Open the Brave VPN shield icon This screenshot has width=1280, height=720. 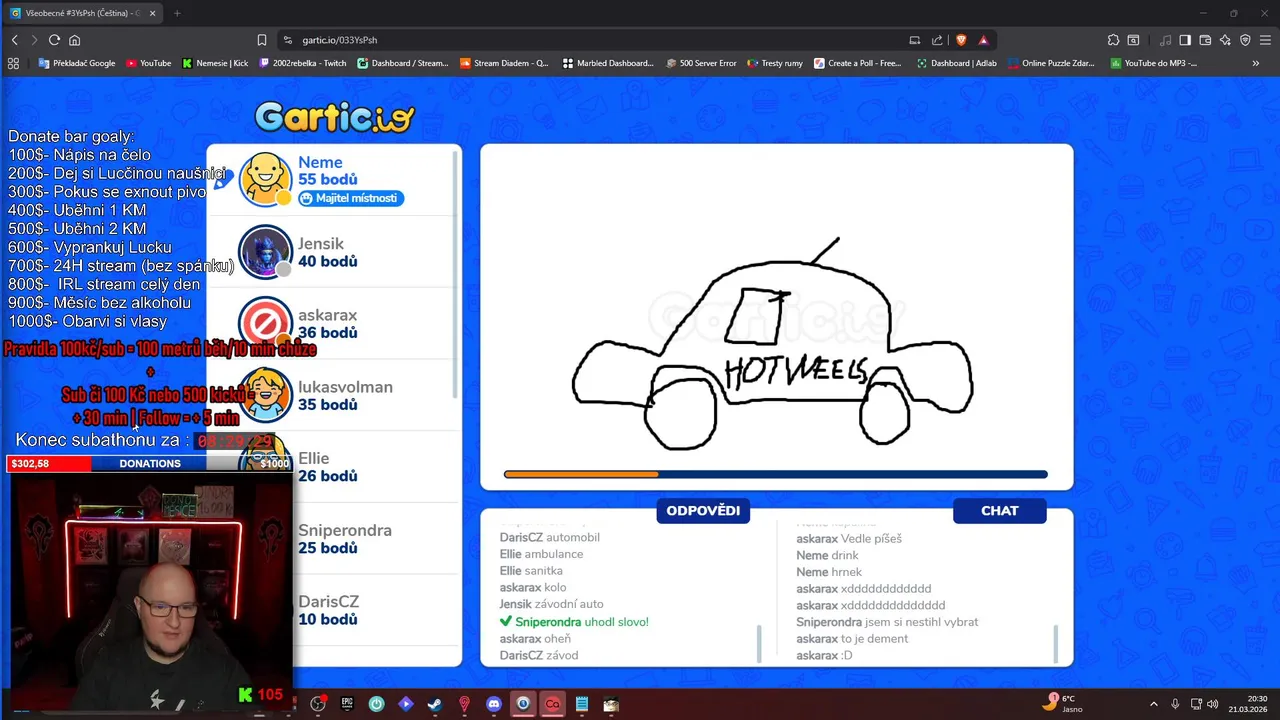1245,40
